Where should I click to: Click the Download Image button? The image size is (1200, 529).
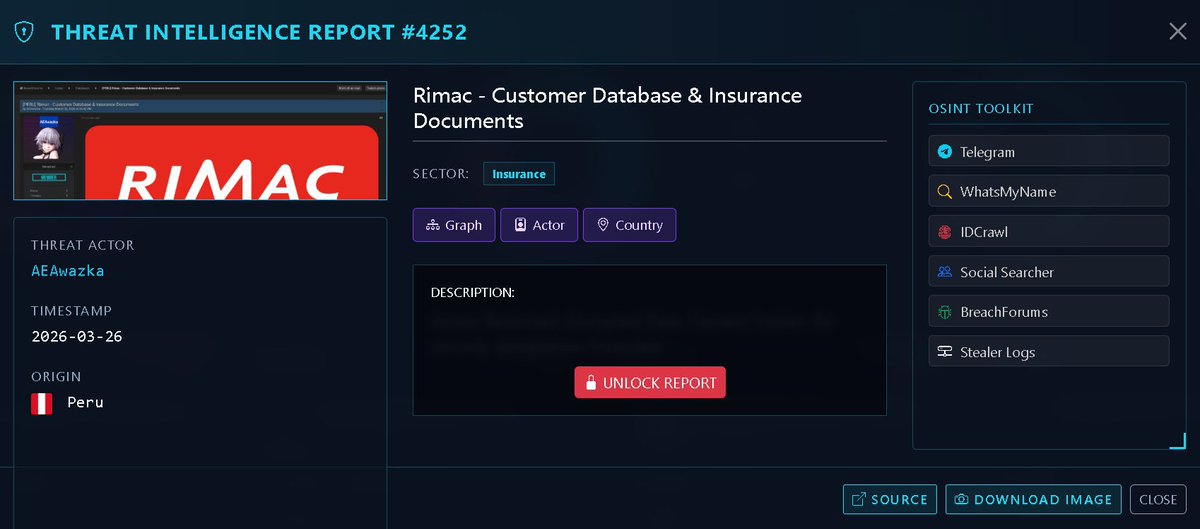click(x=1033, y=499)
